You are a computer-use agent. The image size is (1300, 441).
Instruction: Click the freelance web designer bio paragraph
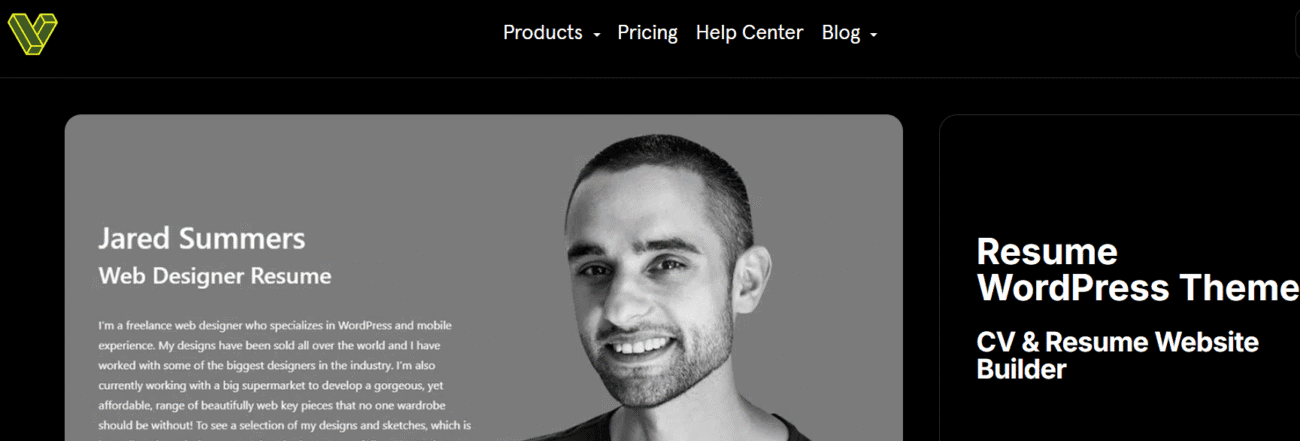(285, 379)
